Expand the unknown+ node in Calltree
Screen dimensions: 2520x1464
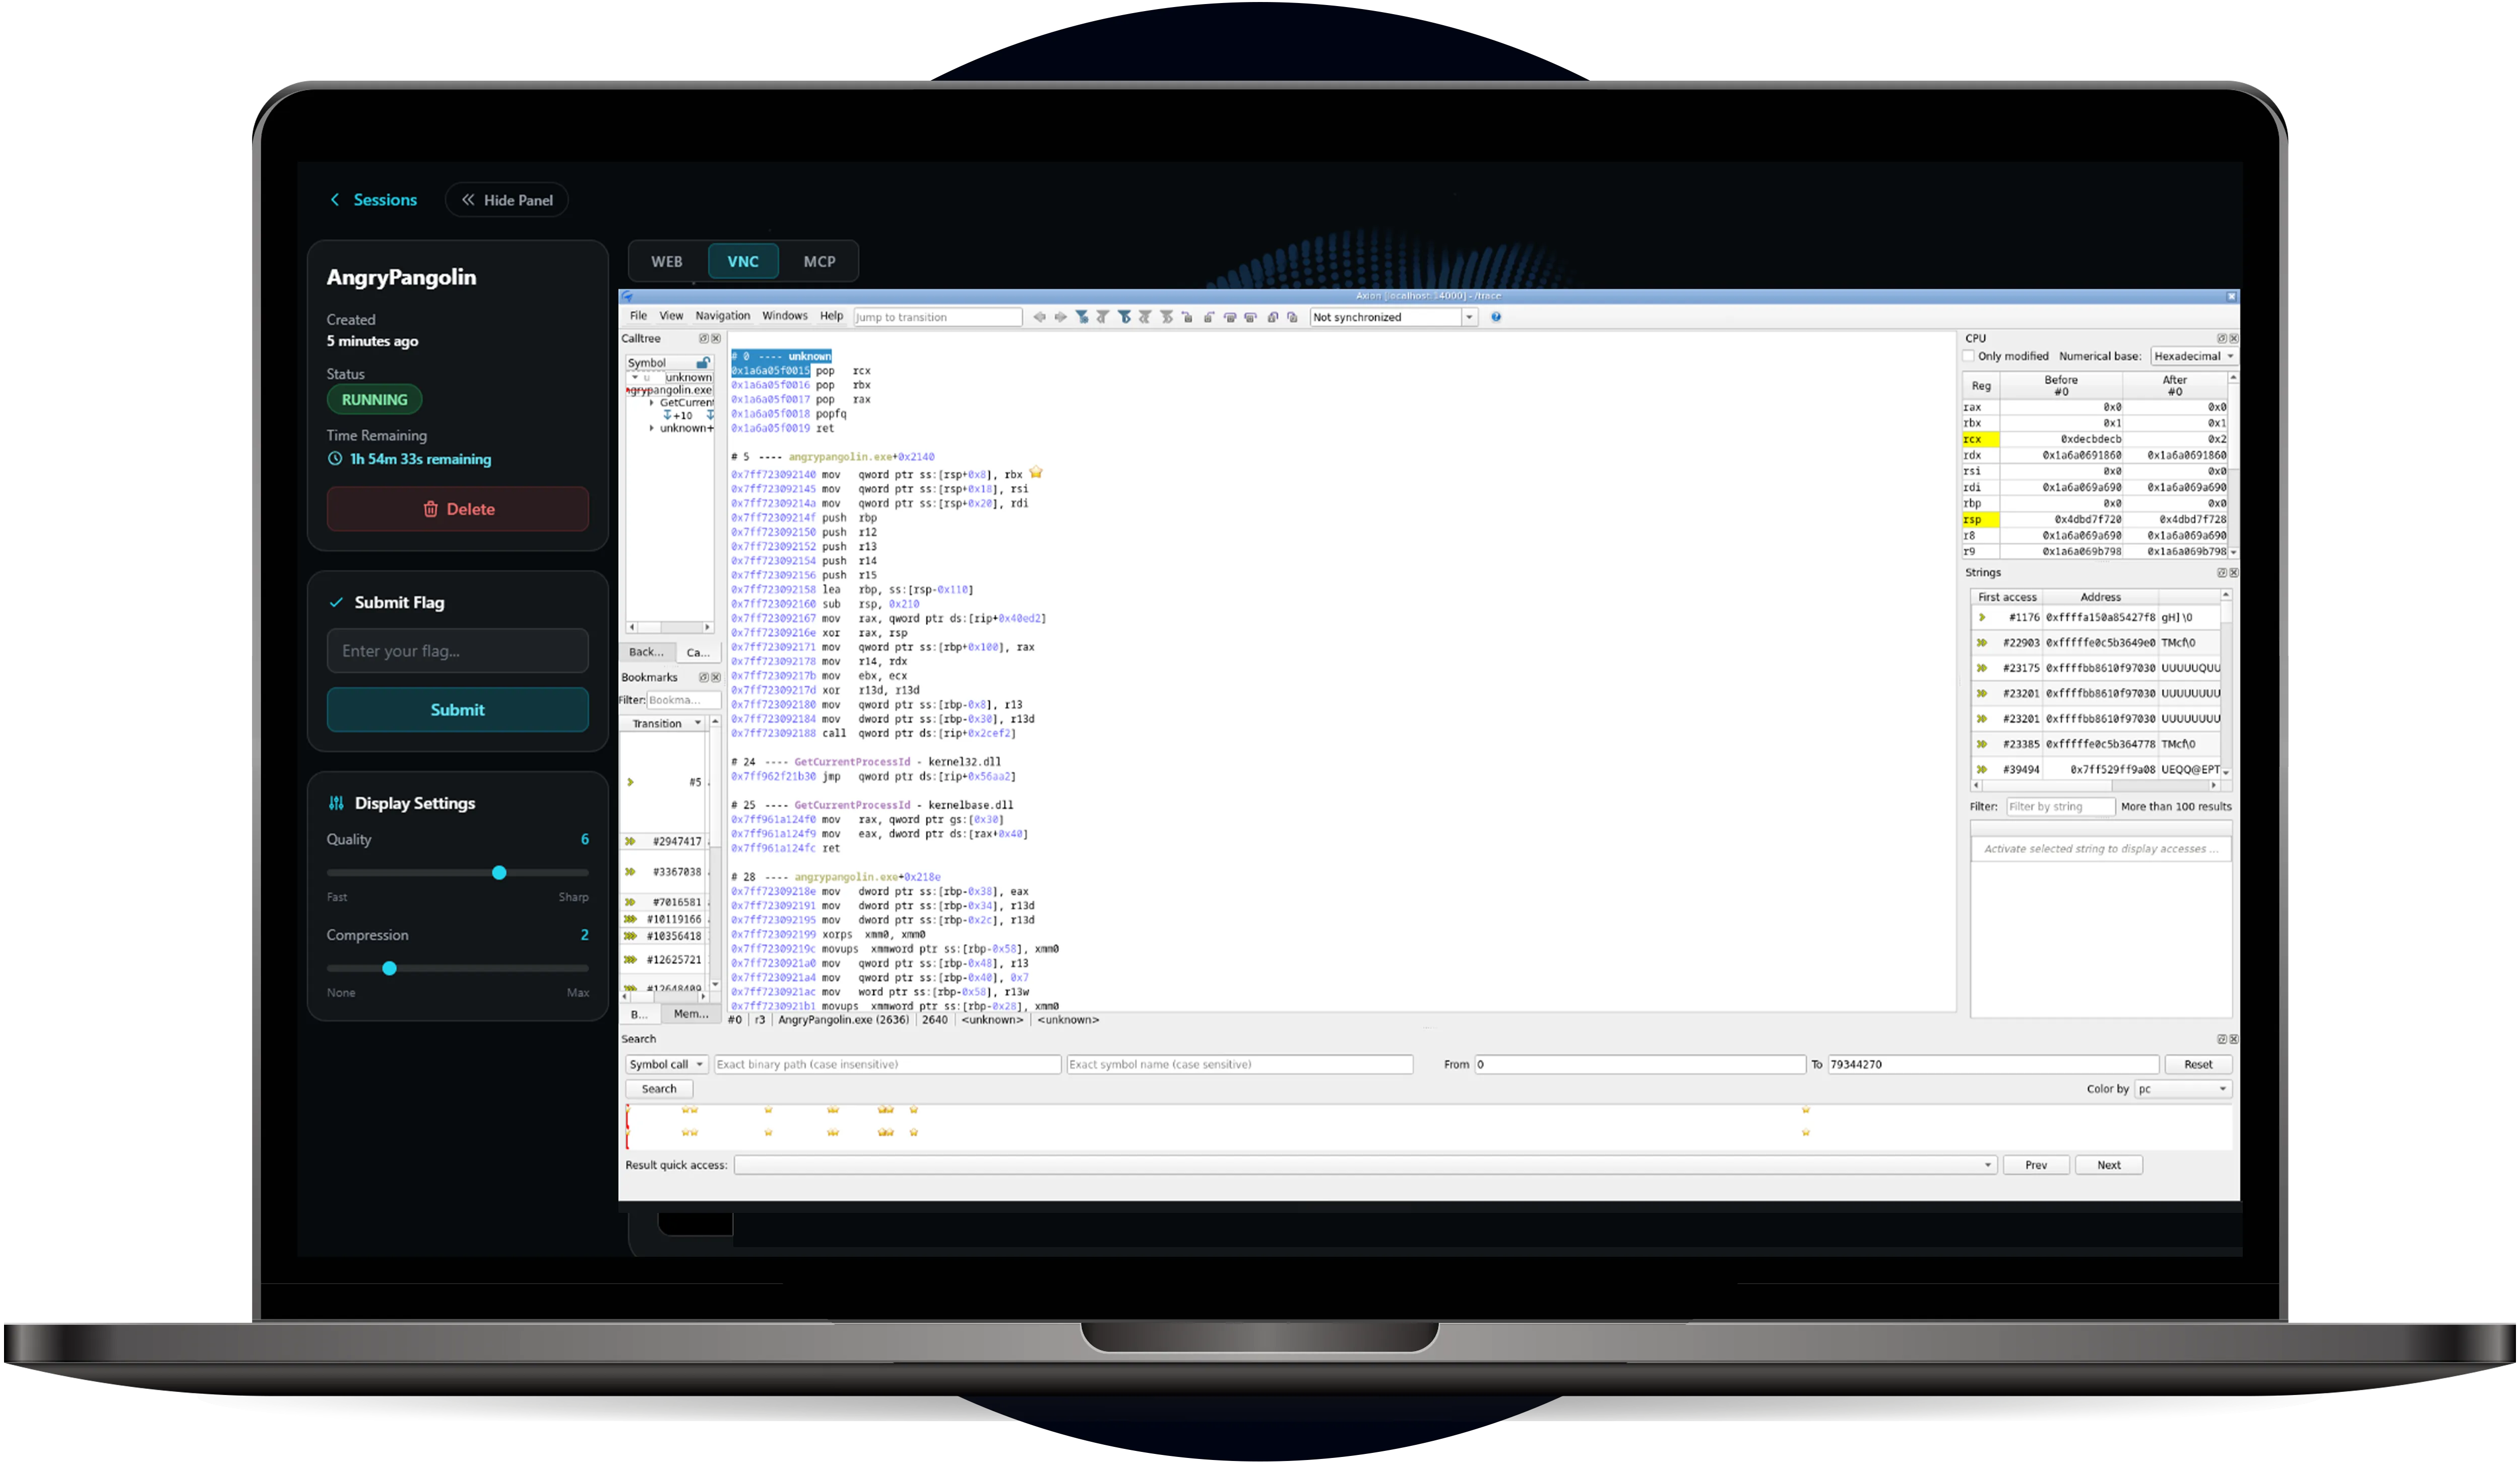coord(651,428)
